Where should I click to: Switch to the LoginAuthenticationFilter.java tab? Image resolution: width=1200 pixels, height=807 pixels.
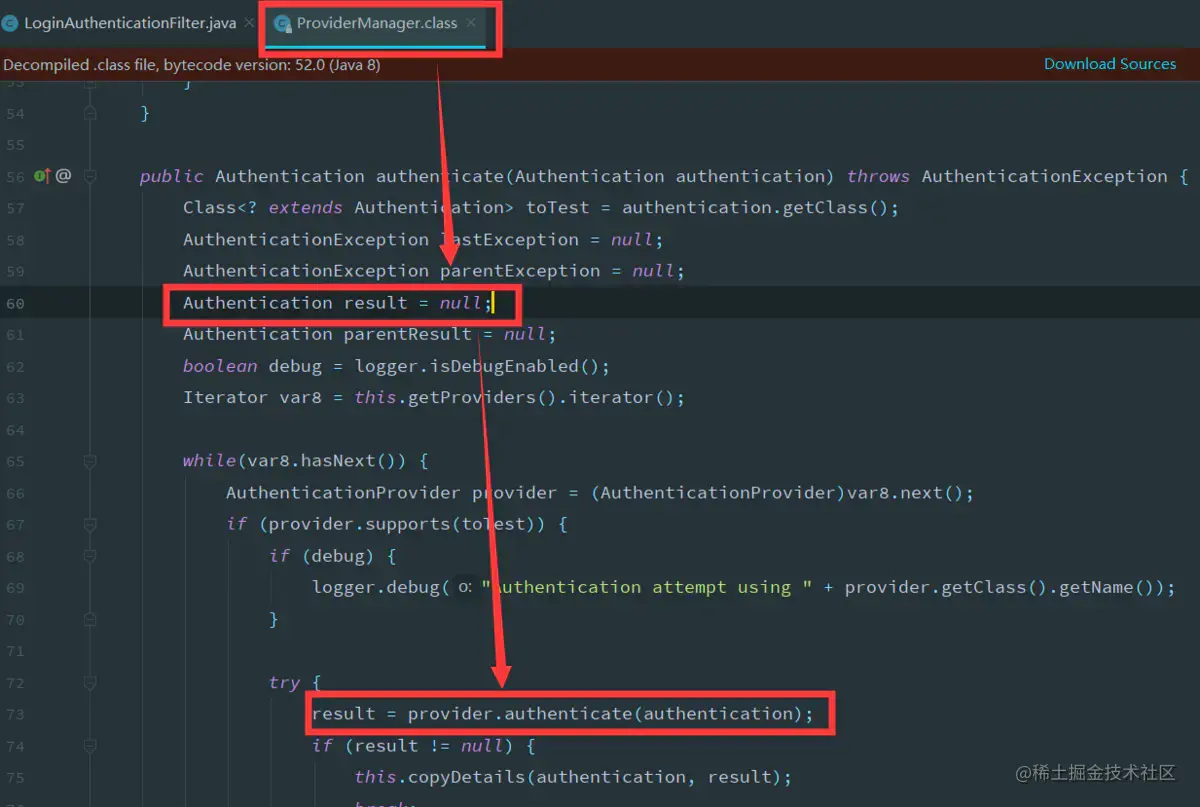click(130, 23)
